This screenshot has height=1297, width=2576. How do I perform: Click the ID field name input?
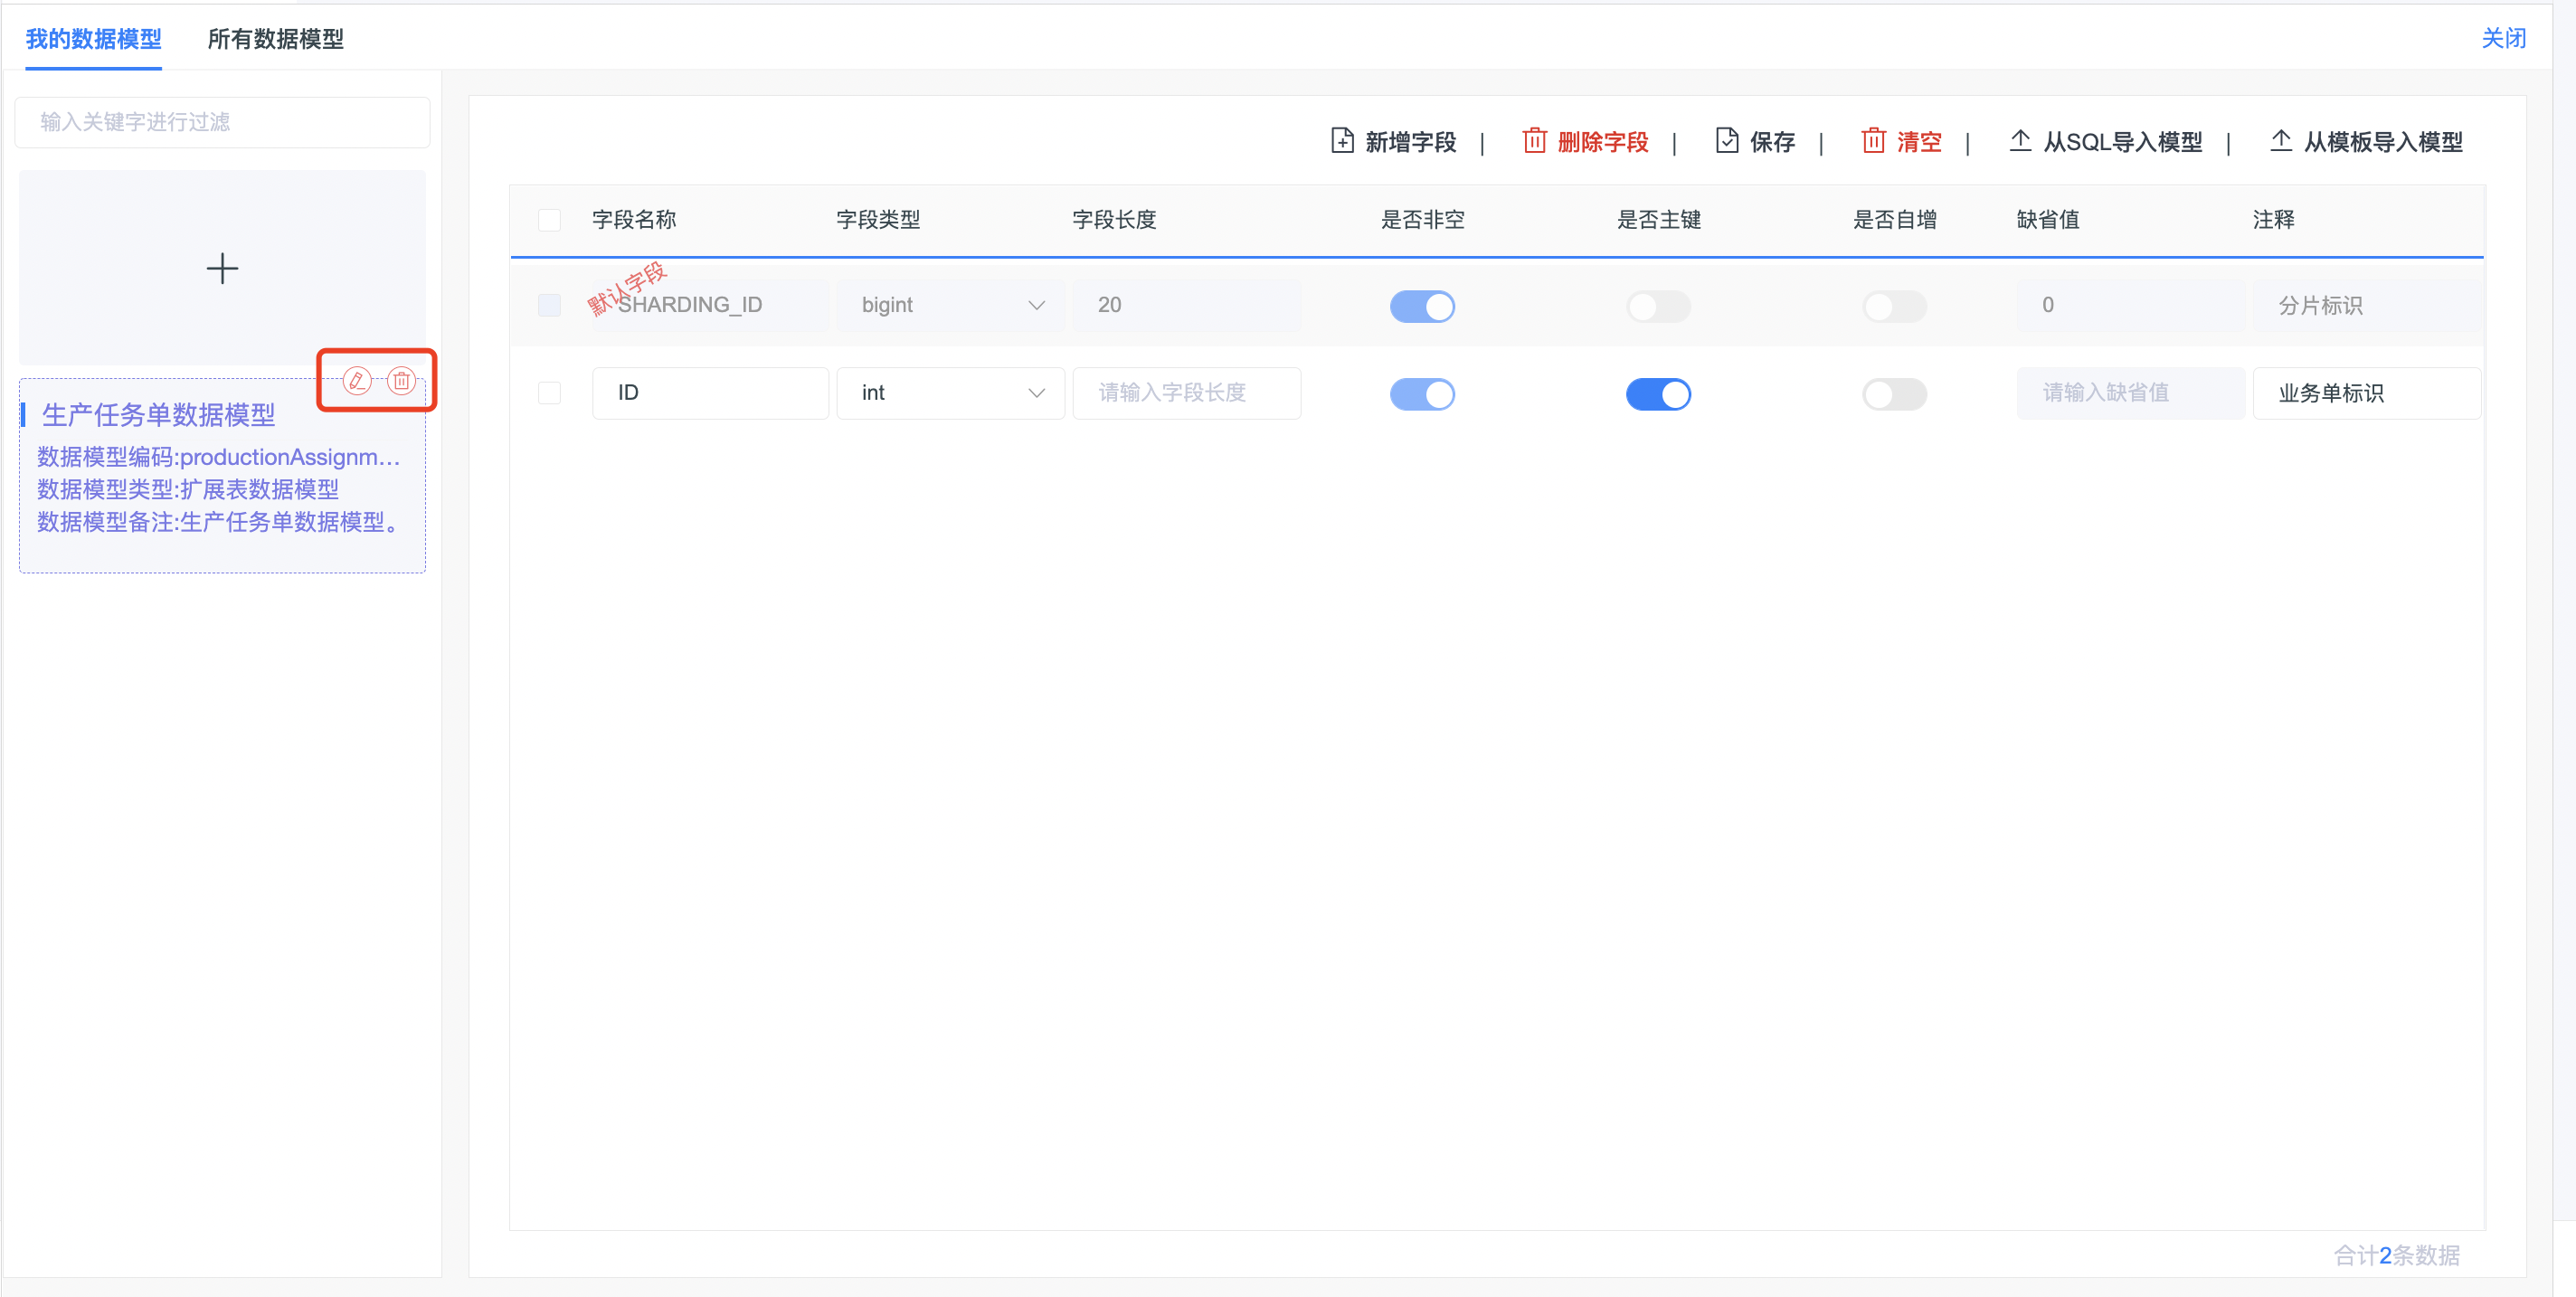tap(710, 393)
